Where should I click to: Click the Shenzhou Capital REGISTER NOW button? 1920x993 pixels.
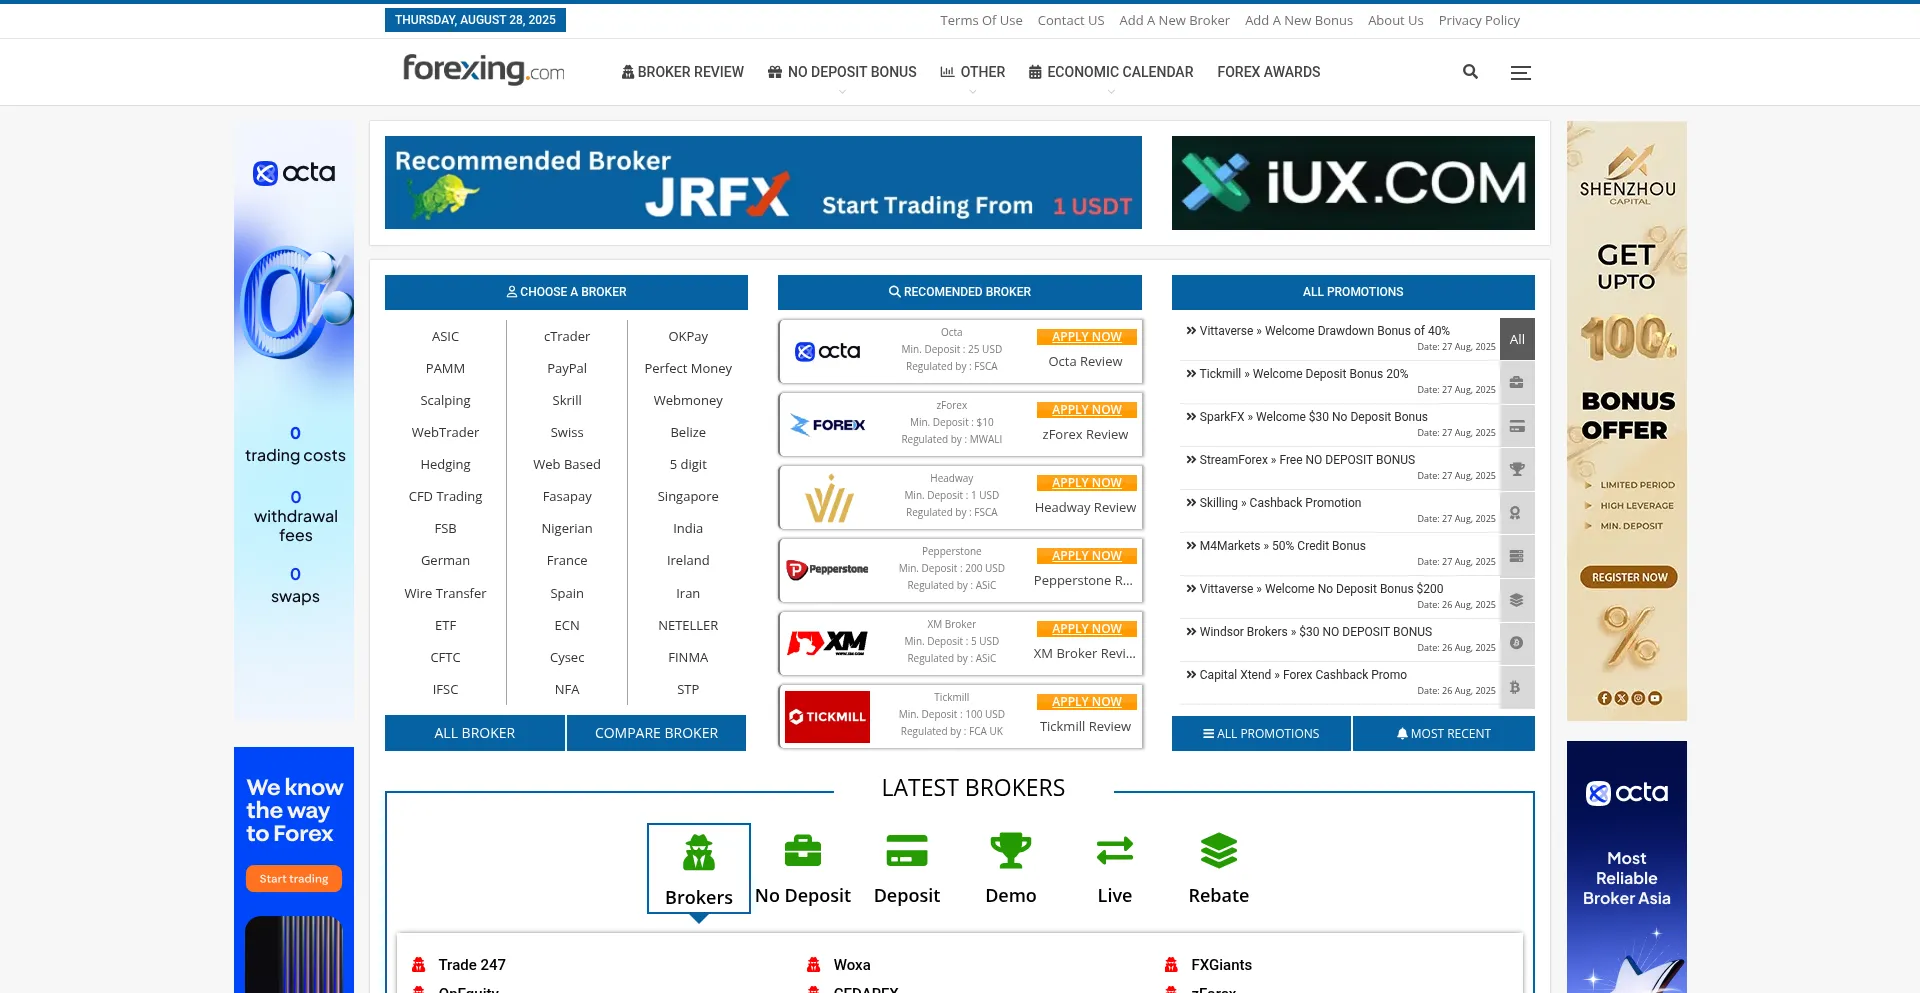(1628, 577)
